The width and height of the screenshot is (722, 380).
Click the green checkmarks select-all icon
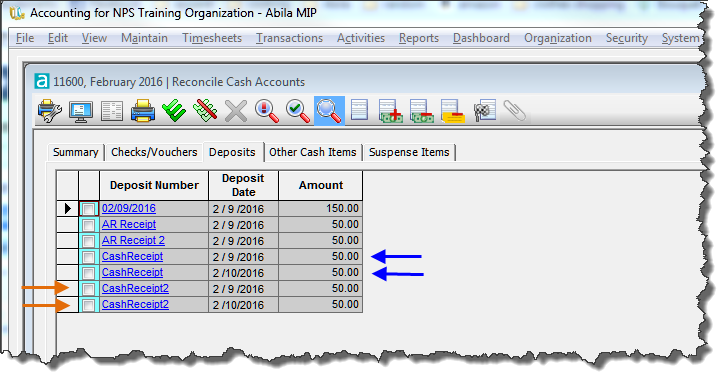click(174, 111)
